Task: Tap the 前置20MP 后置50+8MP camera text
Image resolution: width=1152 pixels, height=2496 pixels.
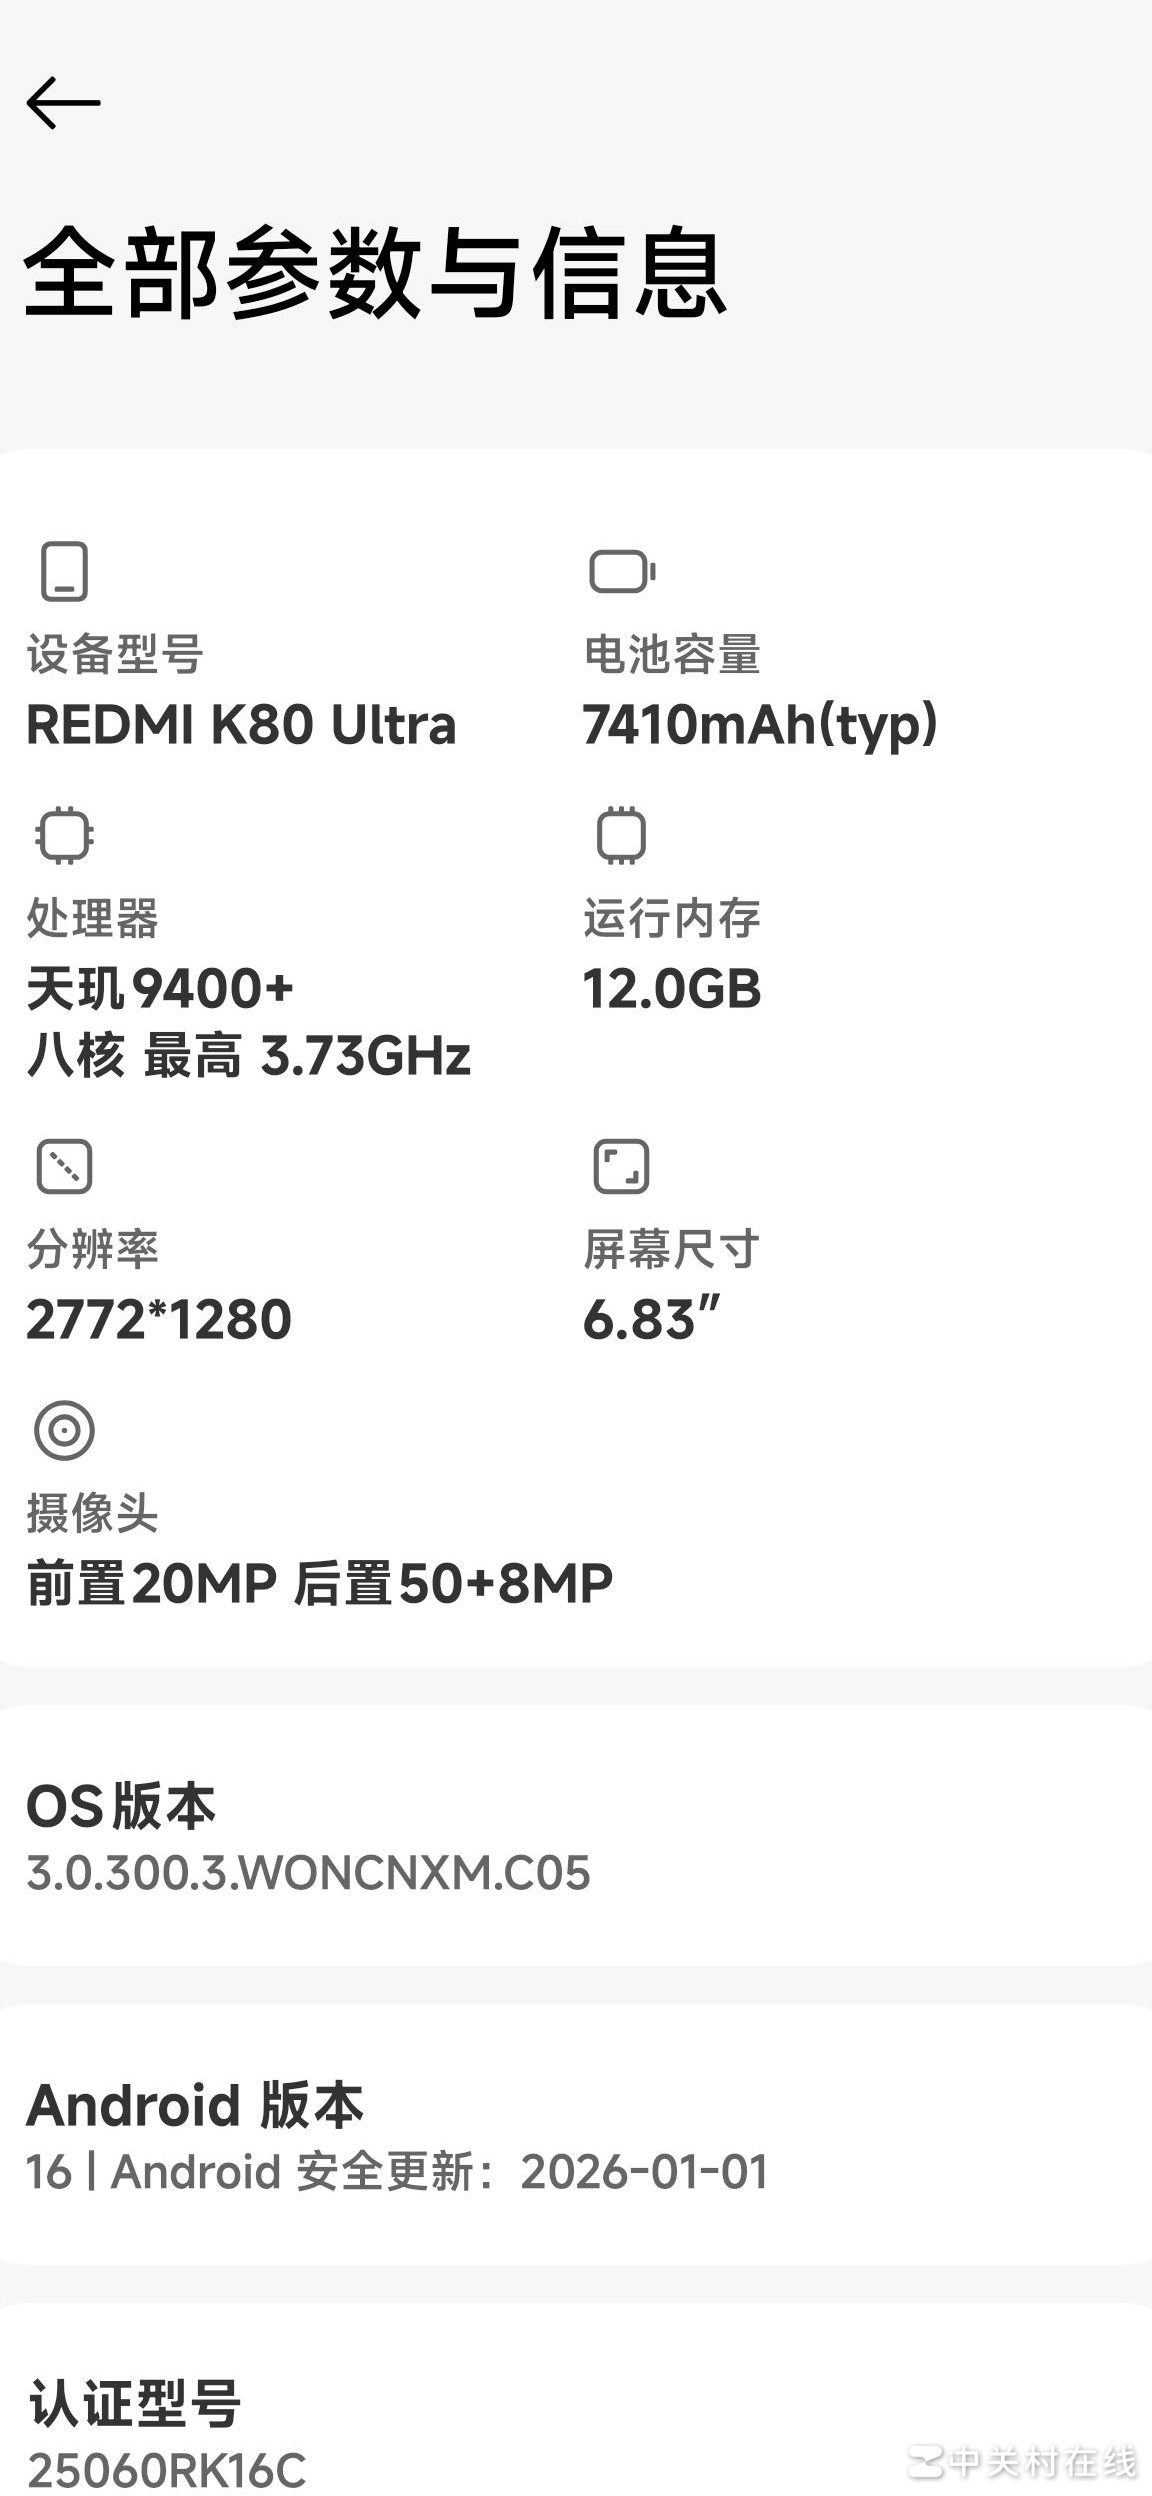Action: [x=320, y=1583]
